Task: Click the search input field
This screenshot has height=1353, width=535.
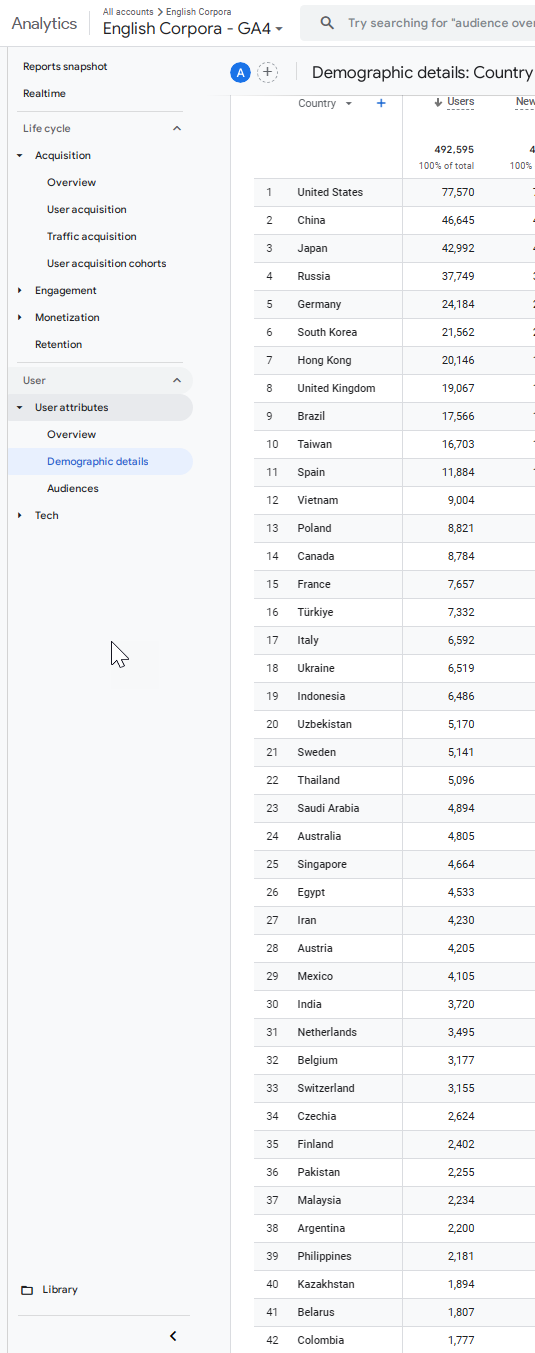Action: click(440, 23)
